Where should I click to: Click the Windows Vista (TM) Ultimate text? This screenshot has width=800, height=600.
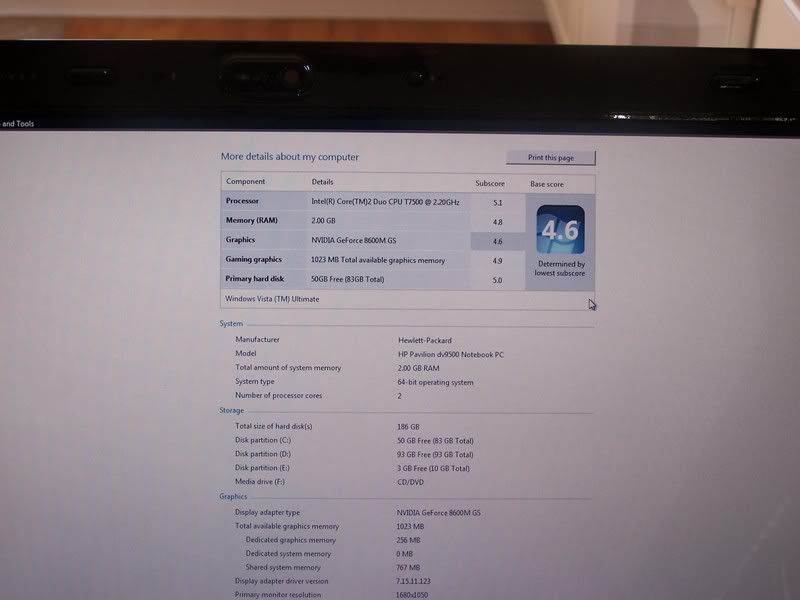point(272,299)
